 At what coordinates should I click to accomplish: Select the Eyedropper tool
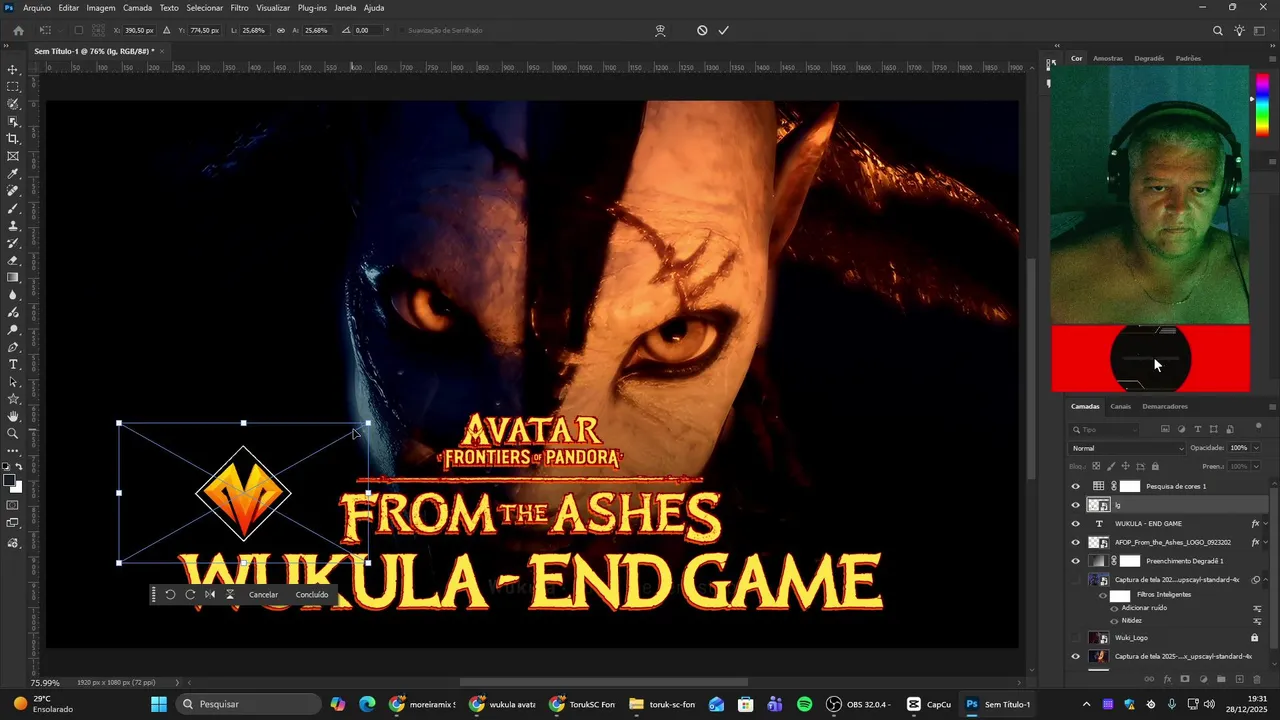coord(13,174)
